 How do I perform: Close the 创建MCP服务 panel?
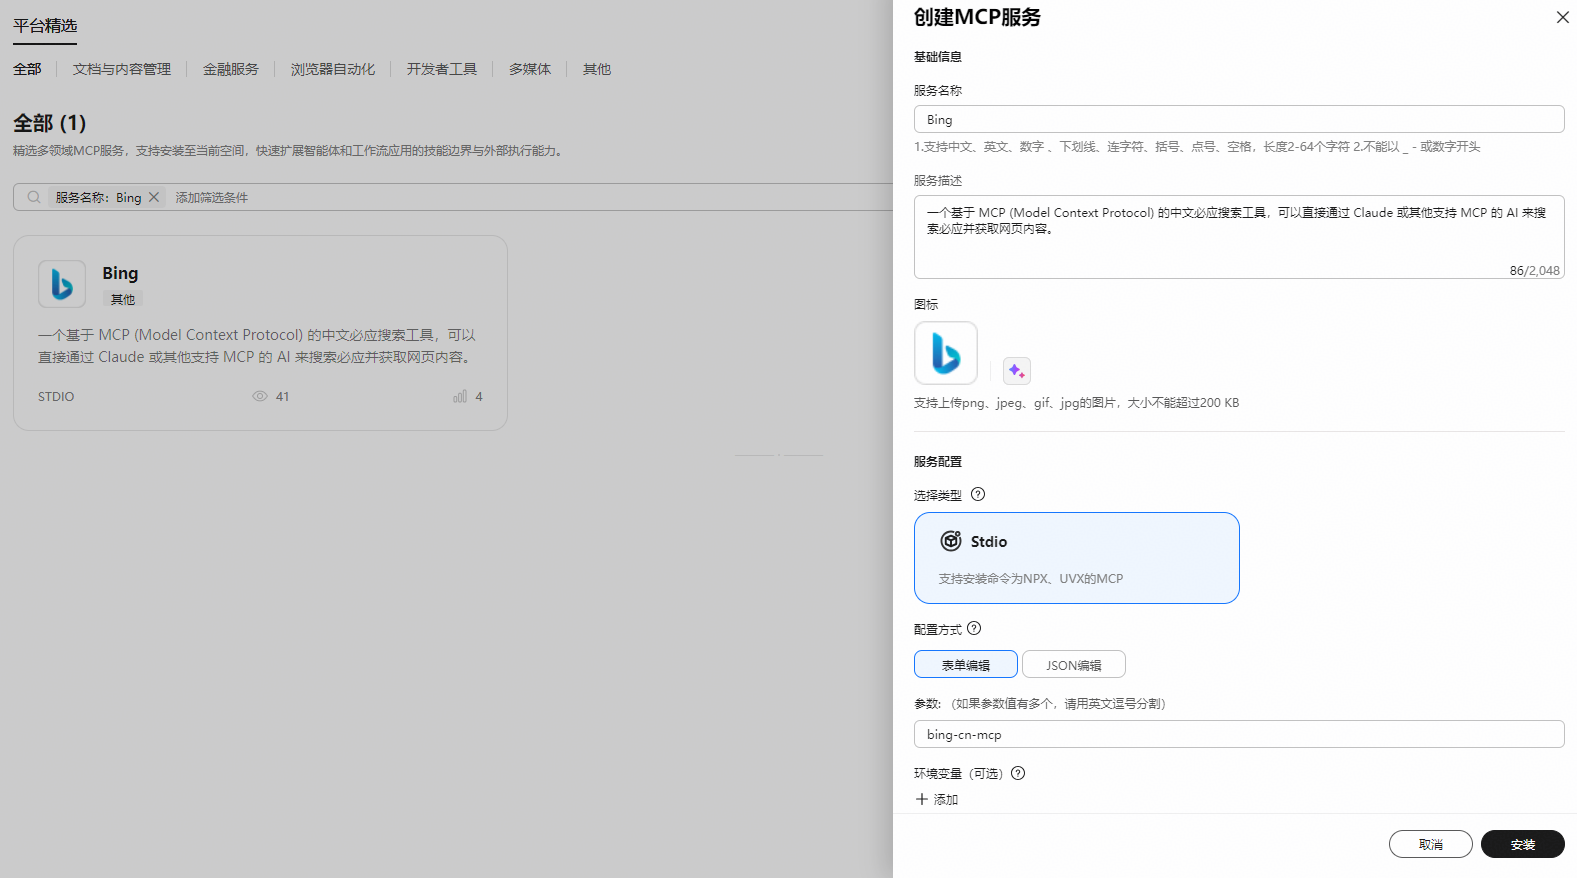1562,17
